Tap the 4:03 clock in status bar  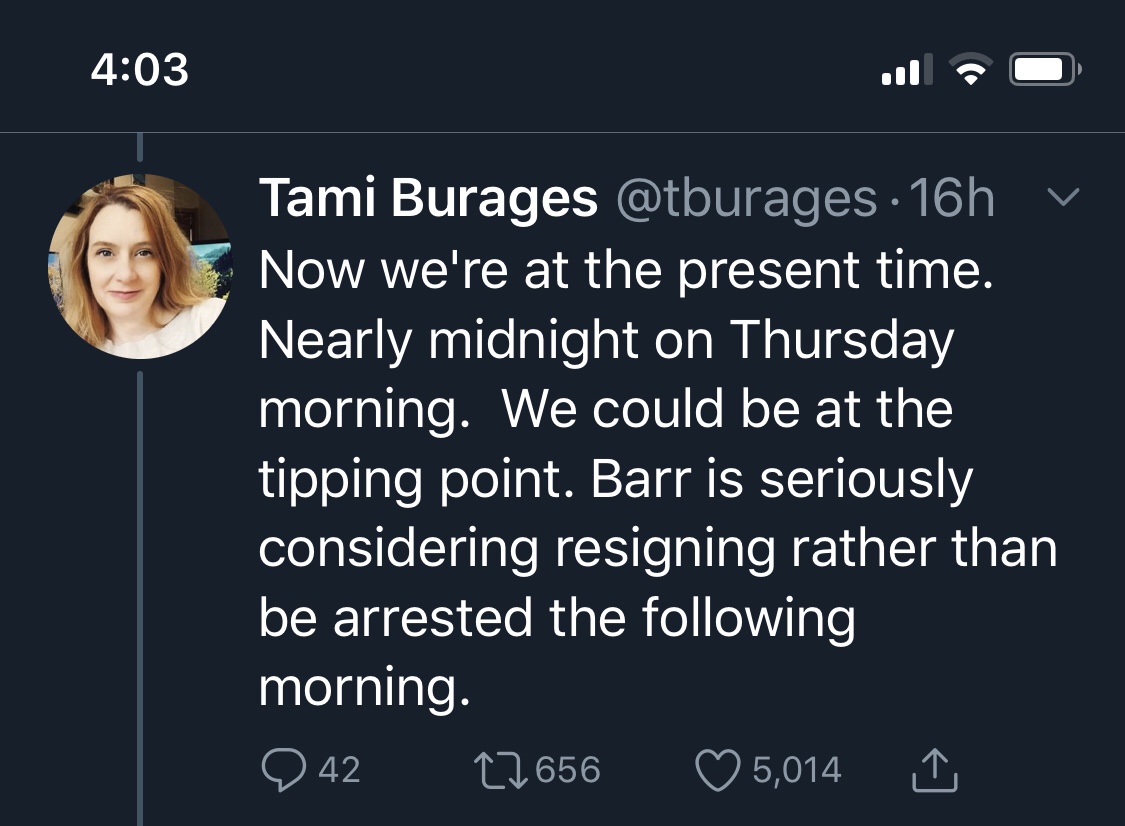(139, 69)
